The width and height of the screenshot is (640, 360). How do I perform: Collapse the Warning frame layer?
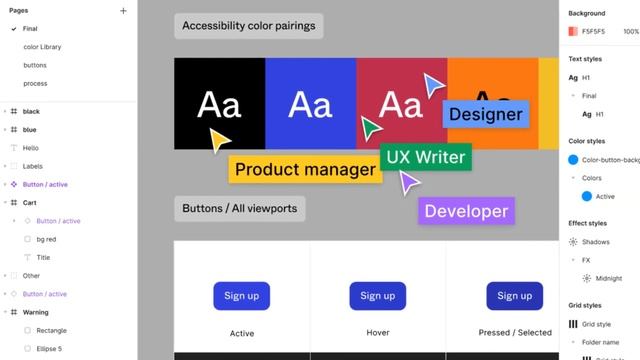pyautogui.click(x=5, y=312)
